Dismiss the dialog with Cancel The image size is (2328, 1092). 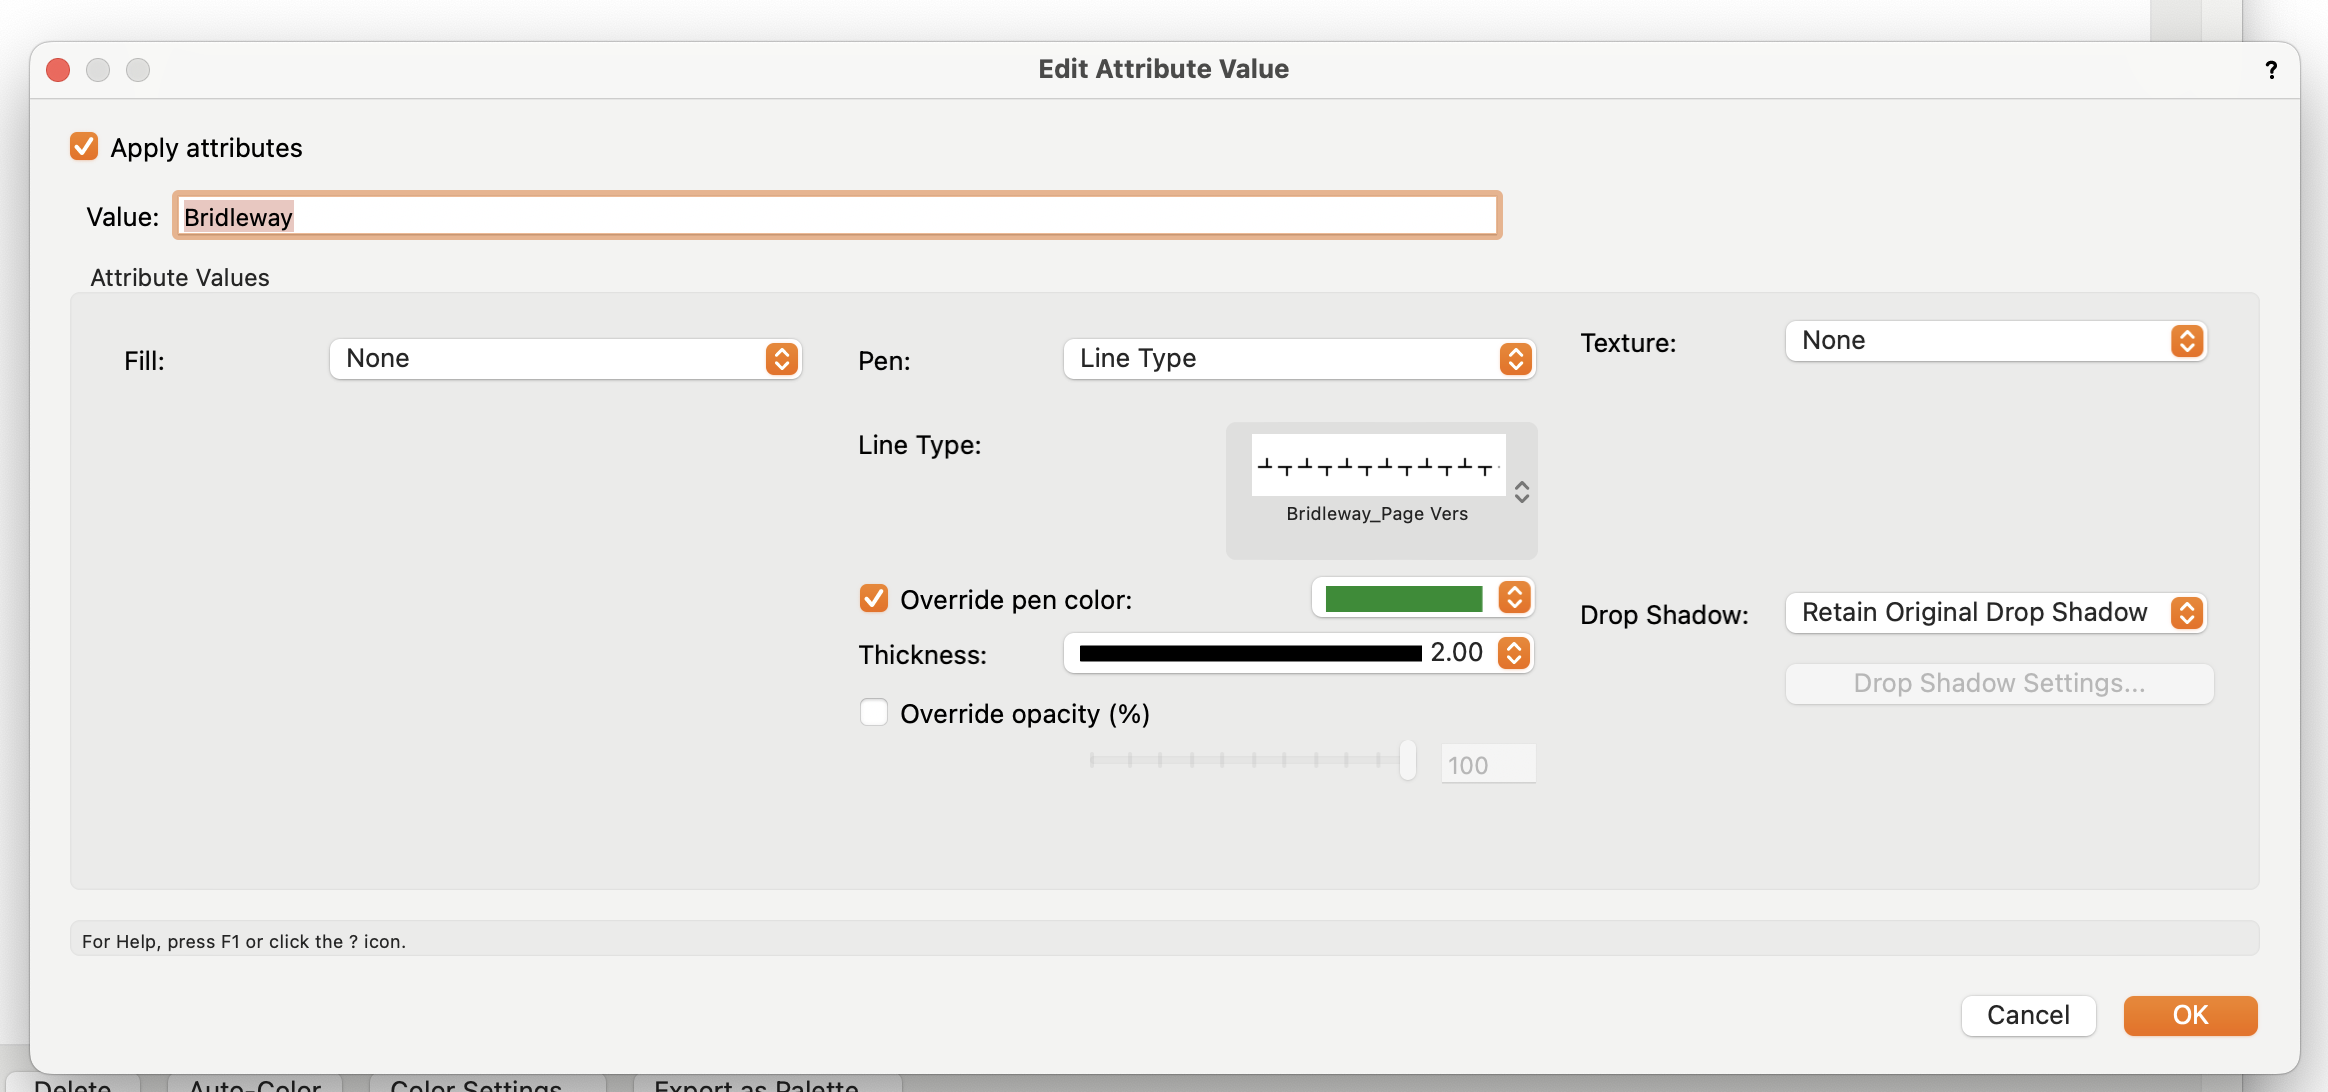2028,1015
